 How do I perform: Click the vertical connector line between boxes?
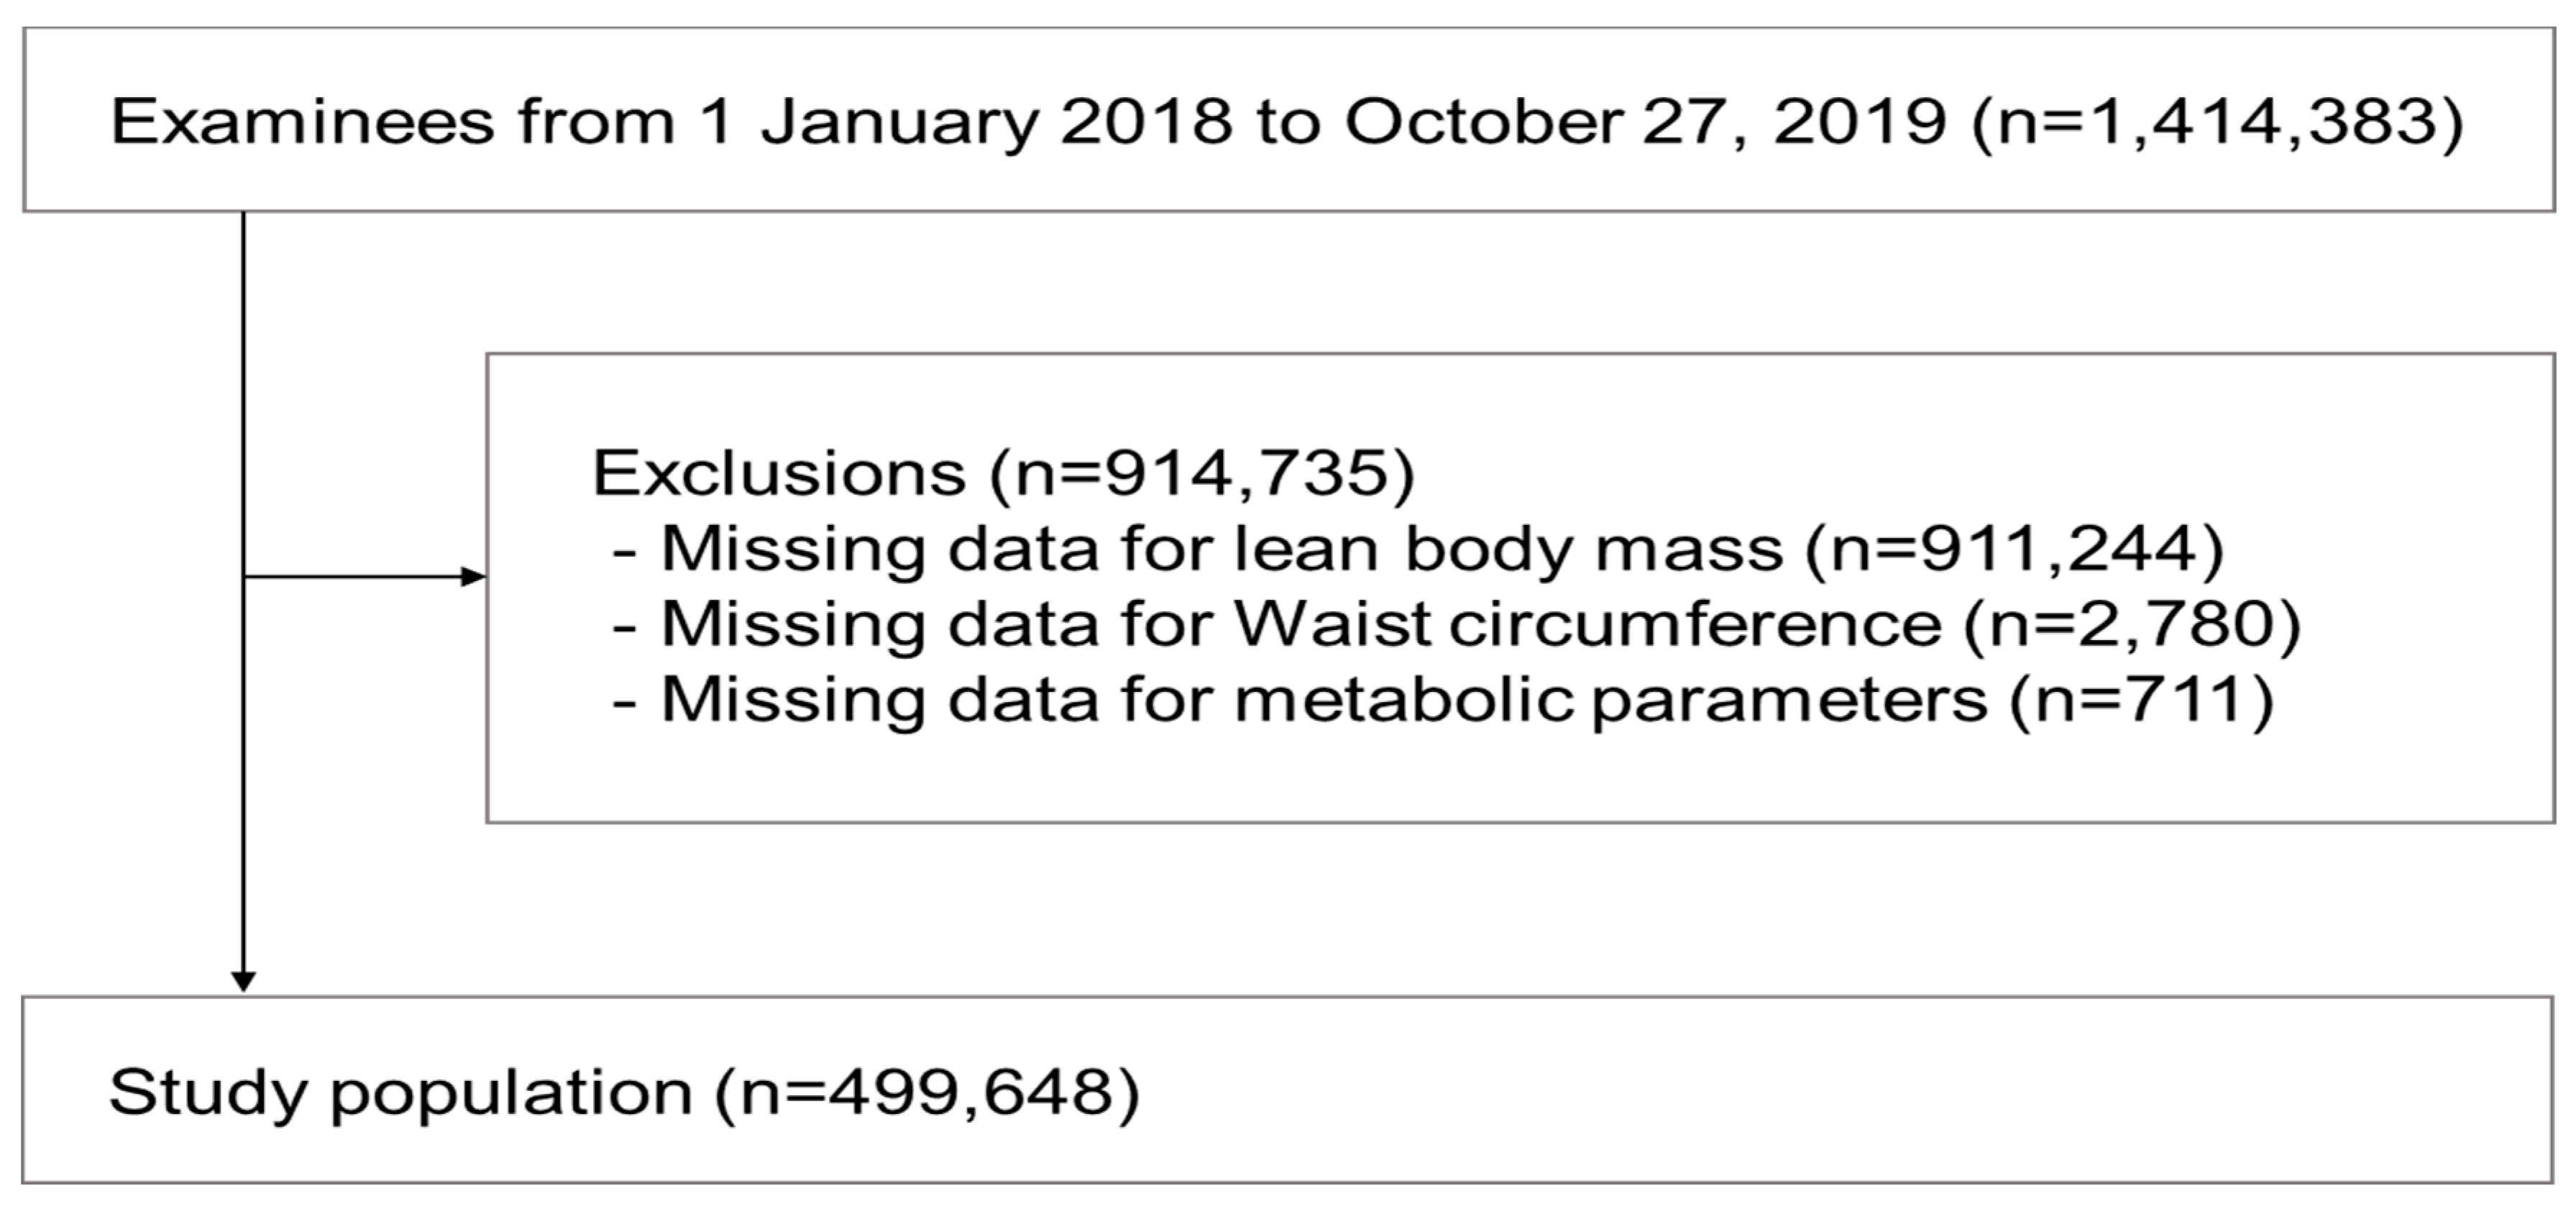coord(243,400)
